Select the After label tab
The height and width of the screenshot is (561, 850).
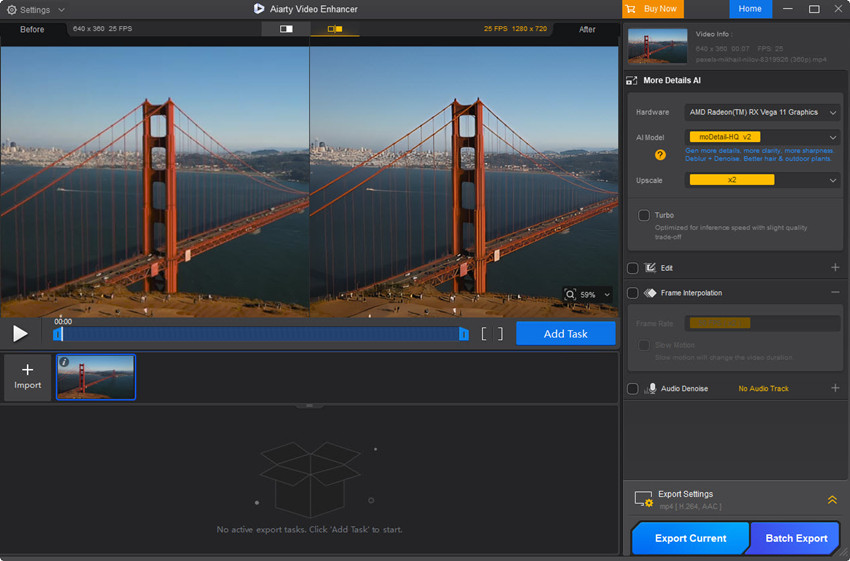pyautogui.click(x=587, y=29)
